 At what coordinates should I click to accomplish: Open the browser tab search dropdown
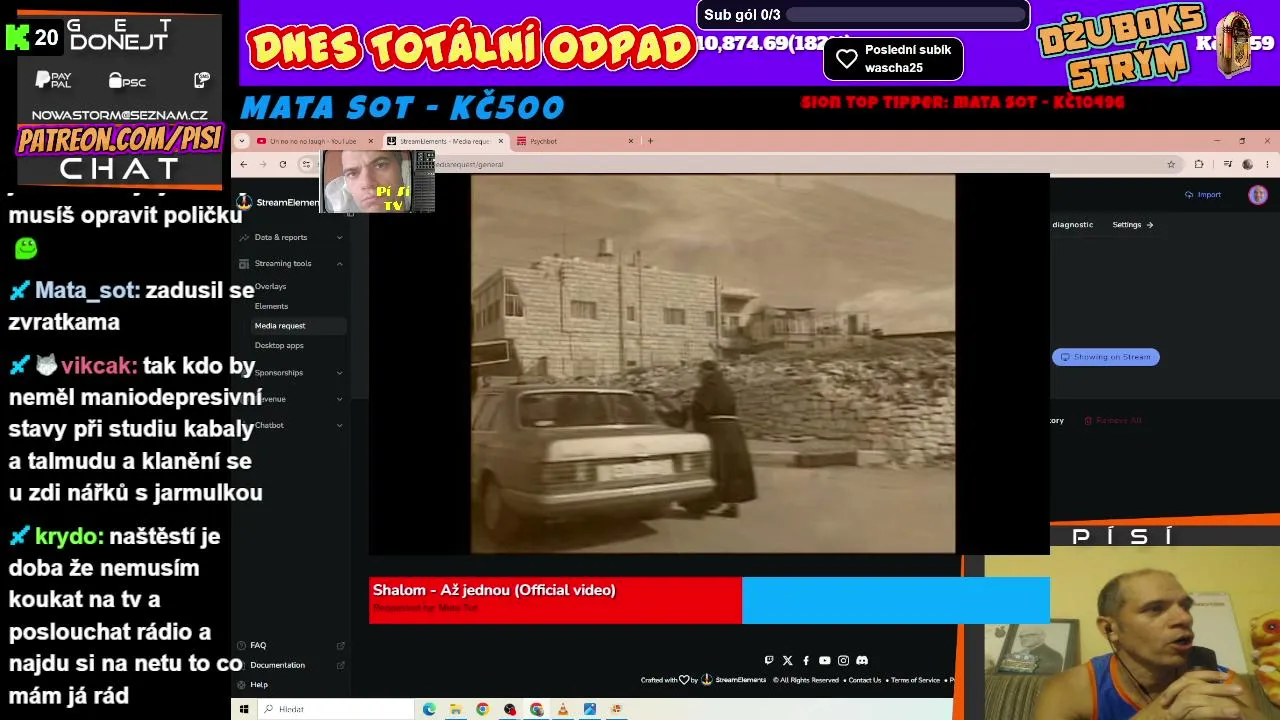(x=244, y=141)
